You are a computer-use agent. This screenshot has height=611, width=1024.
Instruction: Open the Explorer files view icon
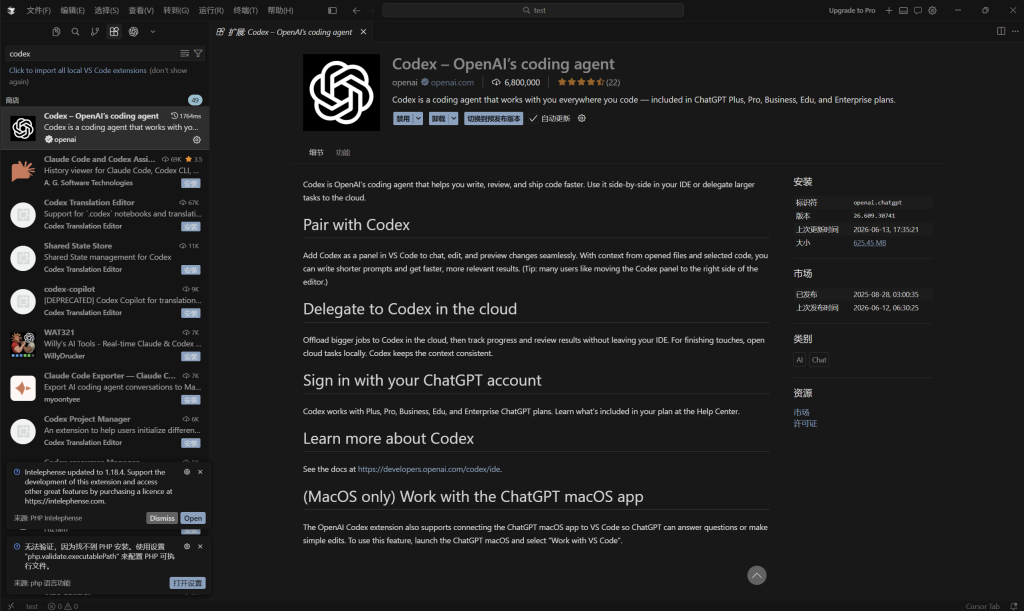pos(56,31)
